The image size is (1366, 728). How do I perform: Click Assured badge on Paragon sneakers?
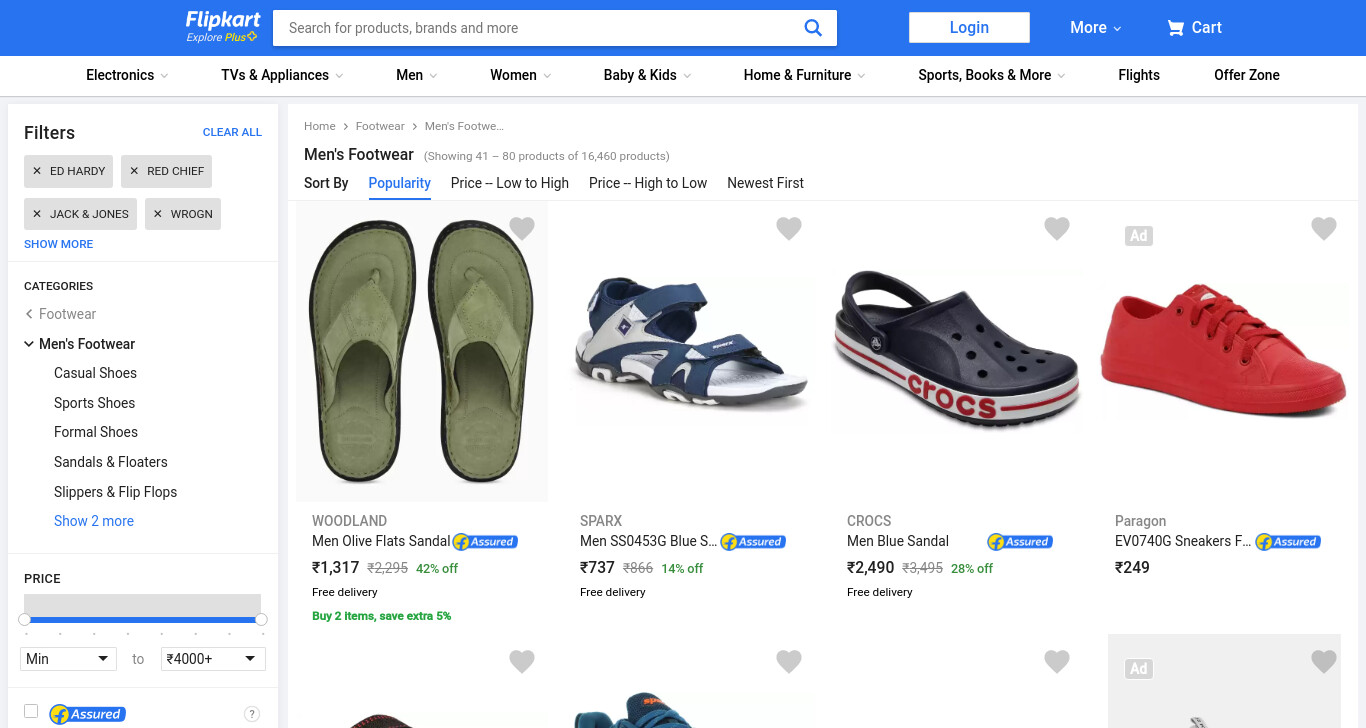coord(1288,542)
